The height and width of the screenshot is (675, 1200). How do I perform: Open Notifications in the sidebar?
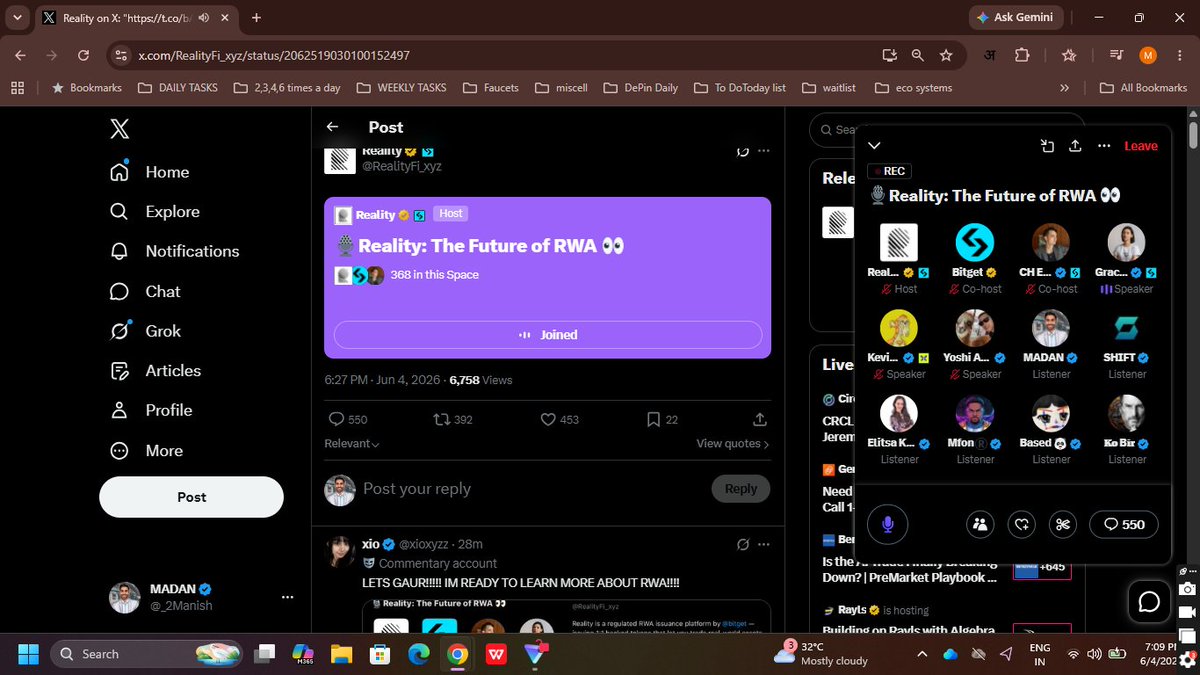click(x=174, y=251)
